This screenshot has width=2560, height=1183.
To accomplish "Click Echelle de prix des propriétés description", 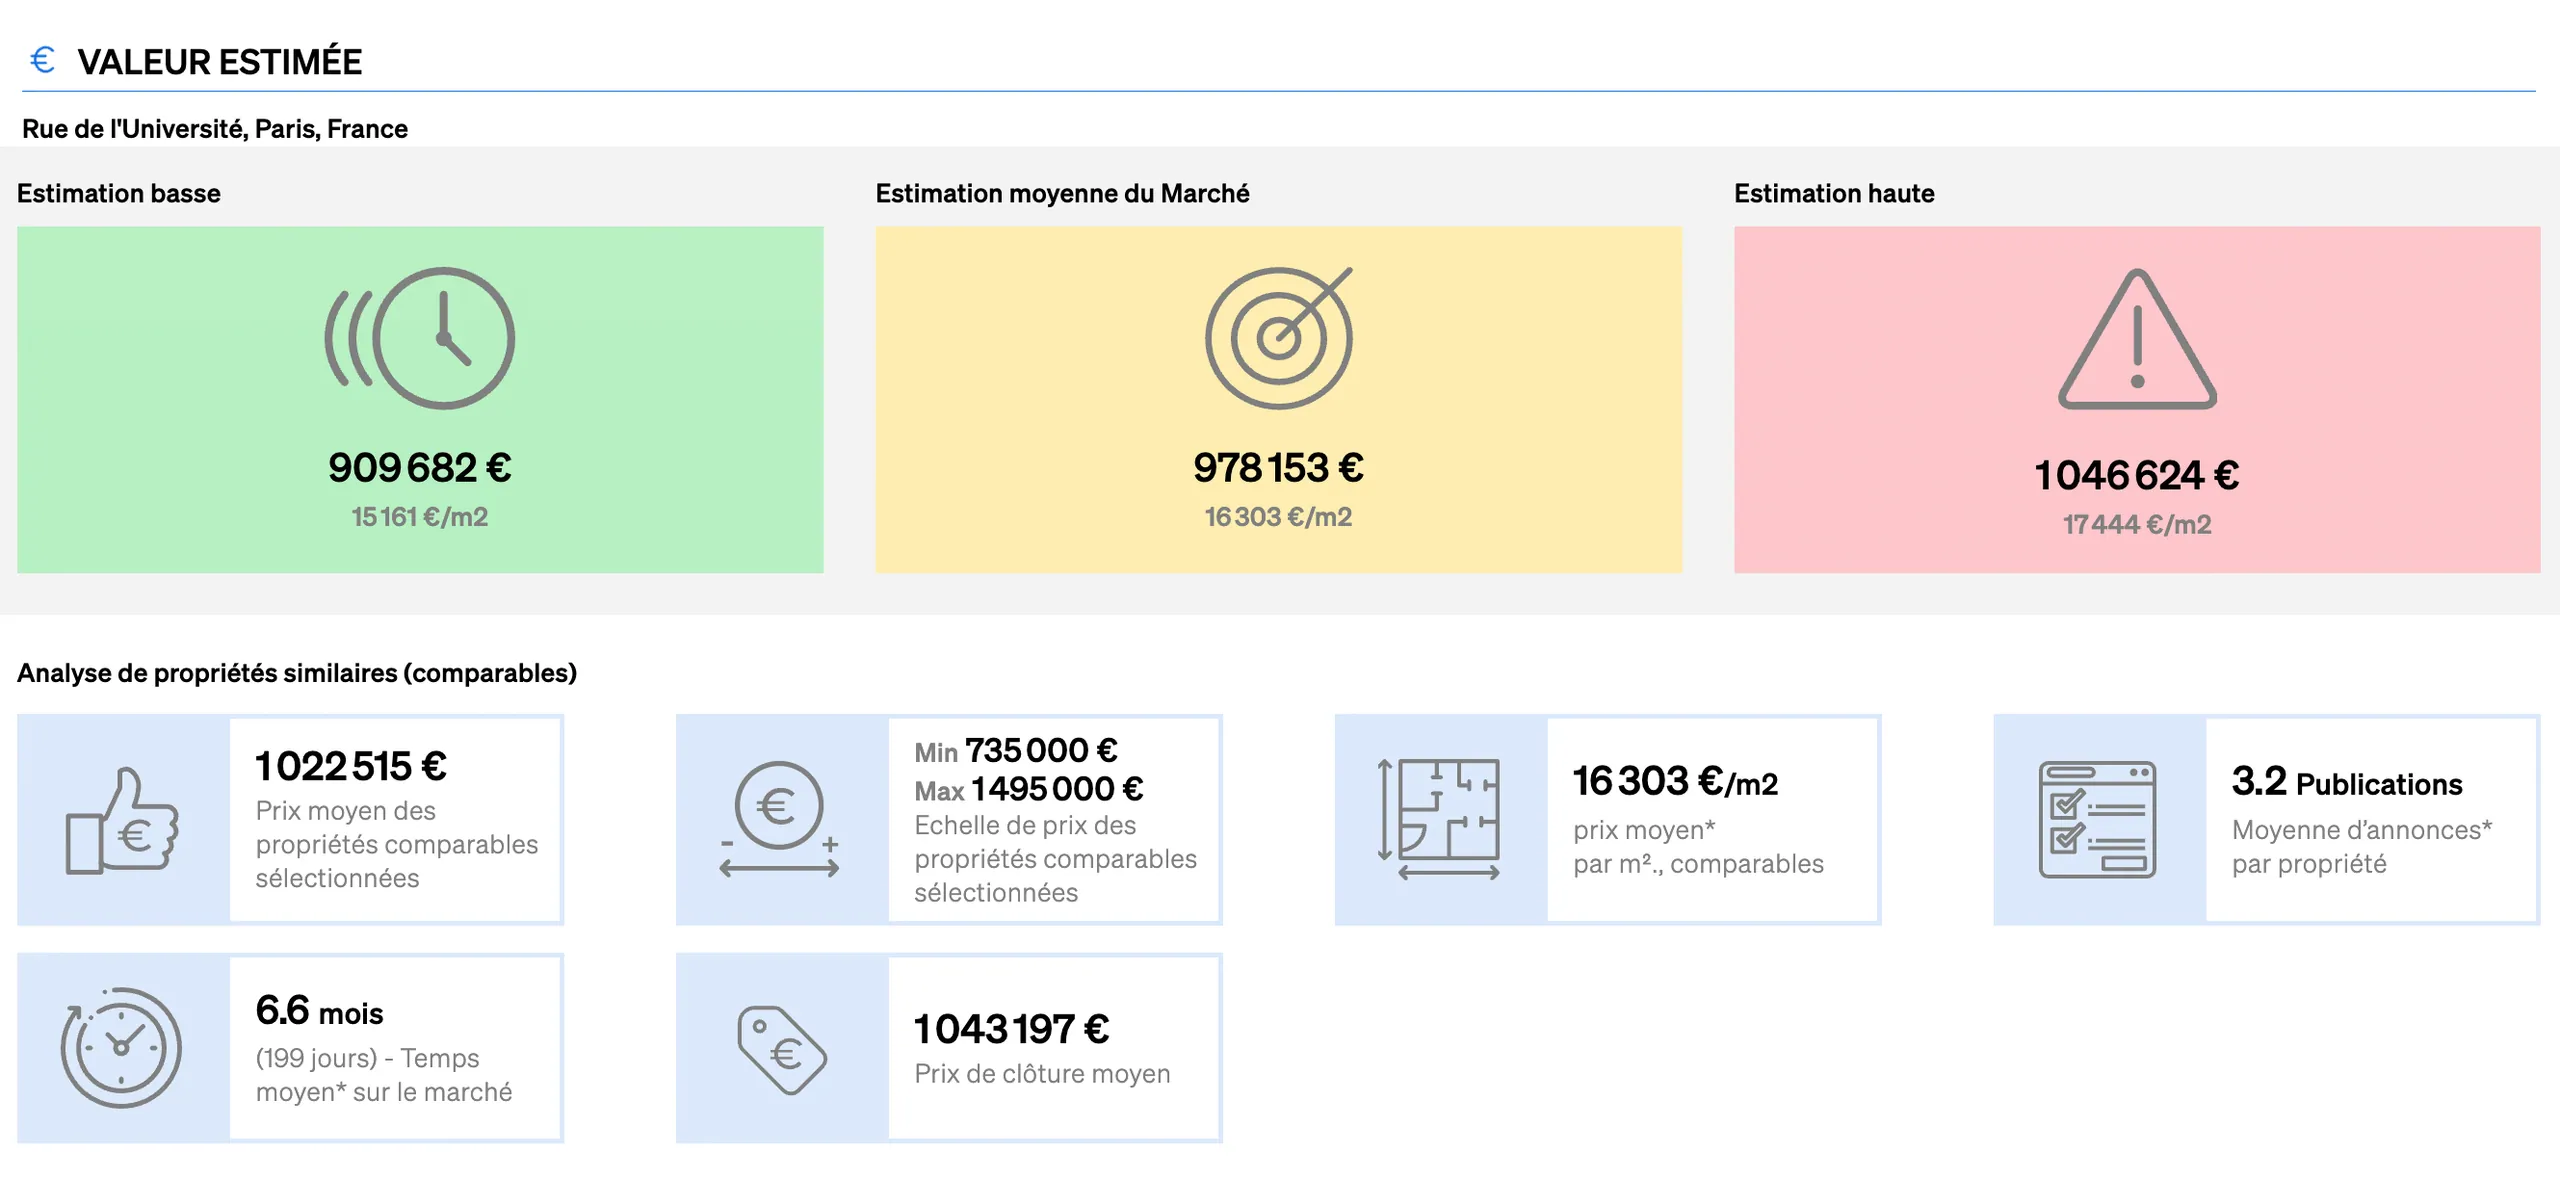I will coord(1055,859).
